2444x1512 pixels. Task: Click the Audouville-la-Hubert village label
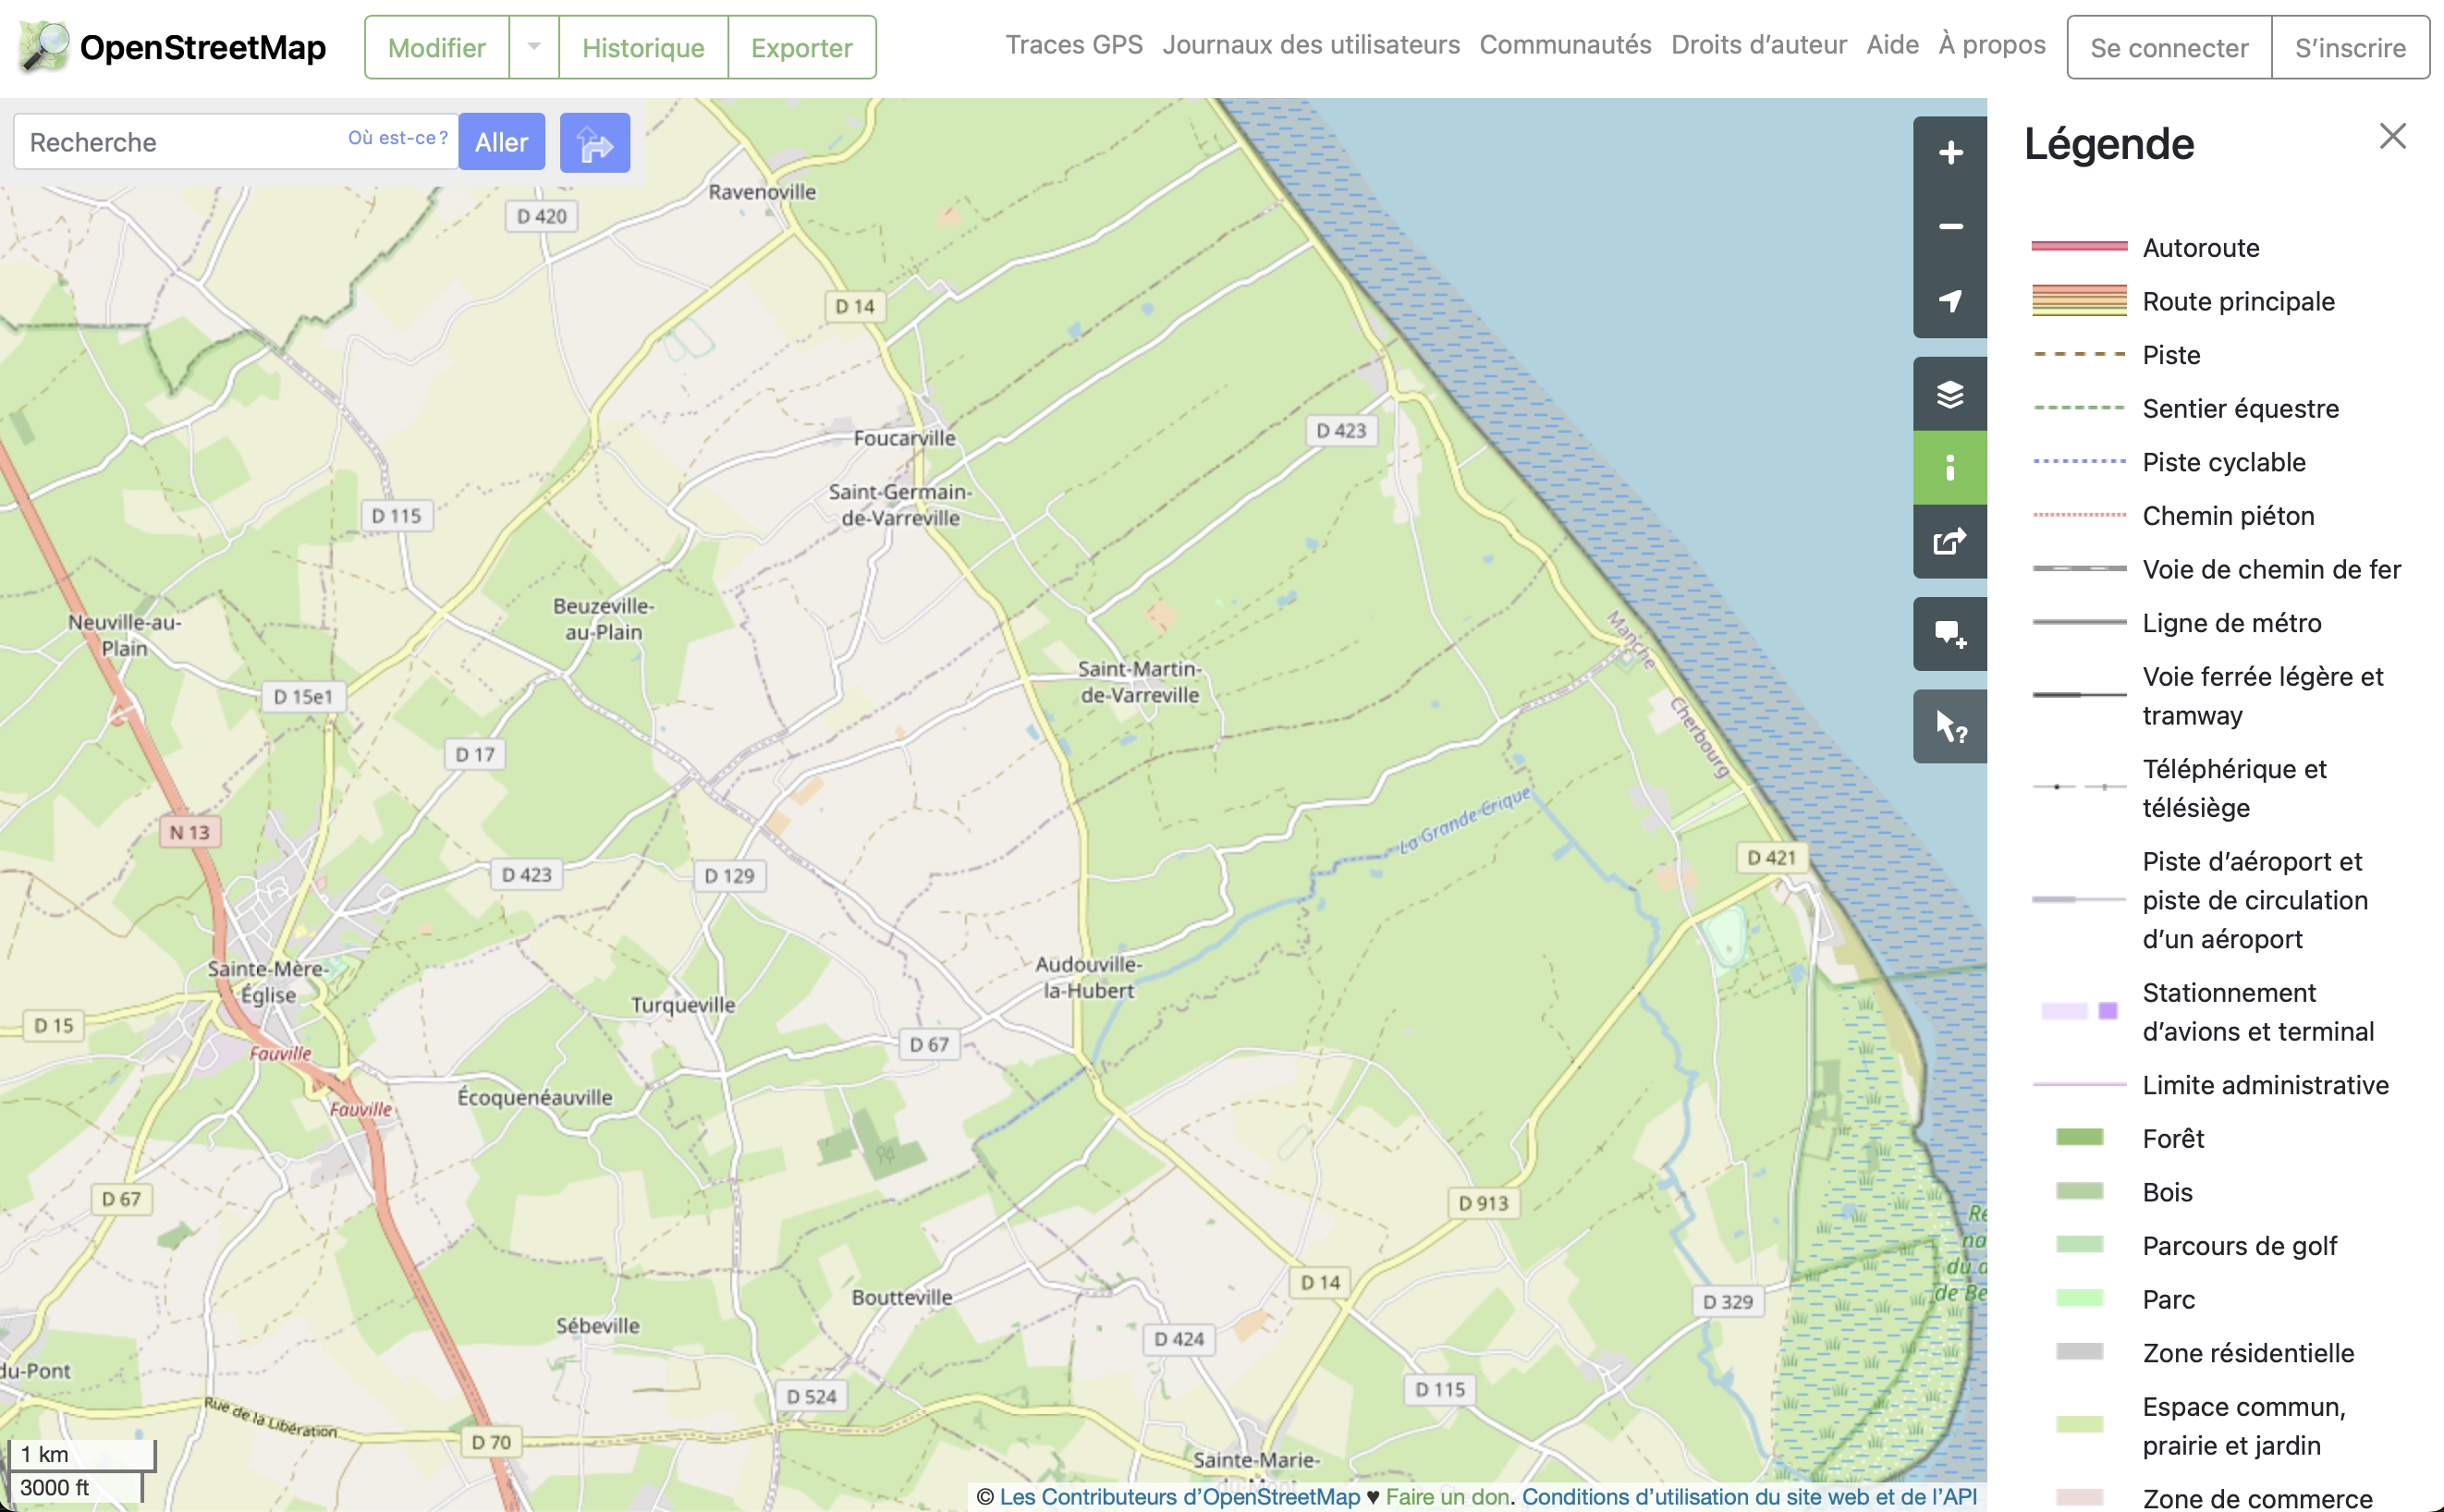pos(1088,977)
